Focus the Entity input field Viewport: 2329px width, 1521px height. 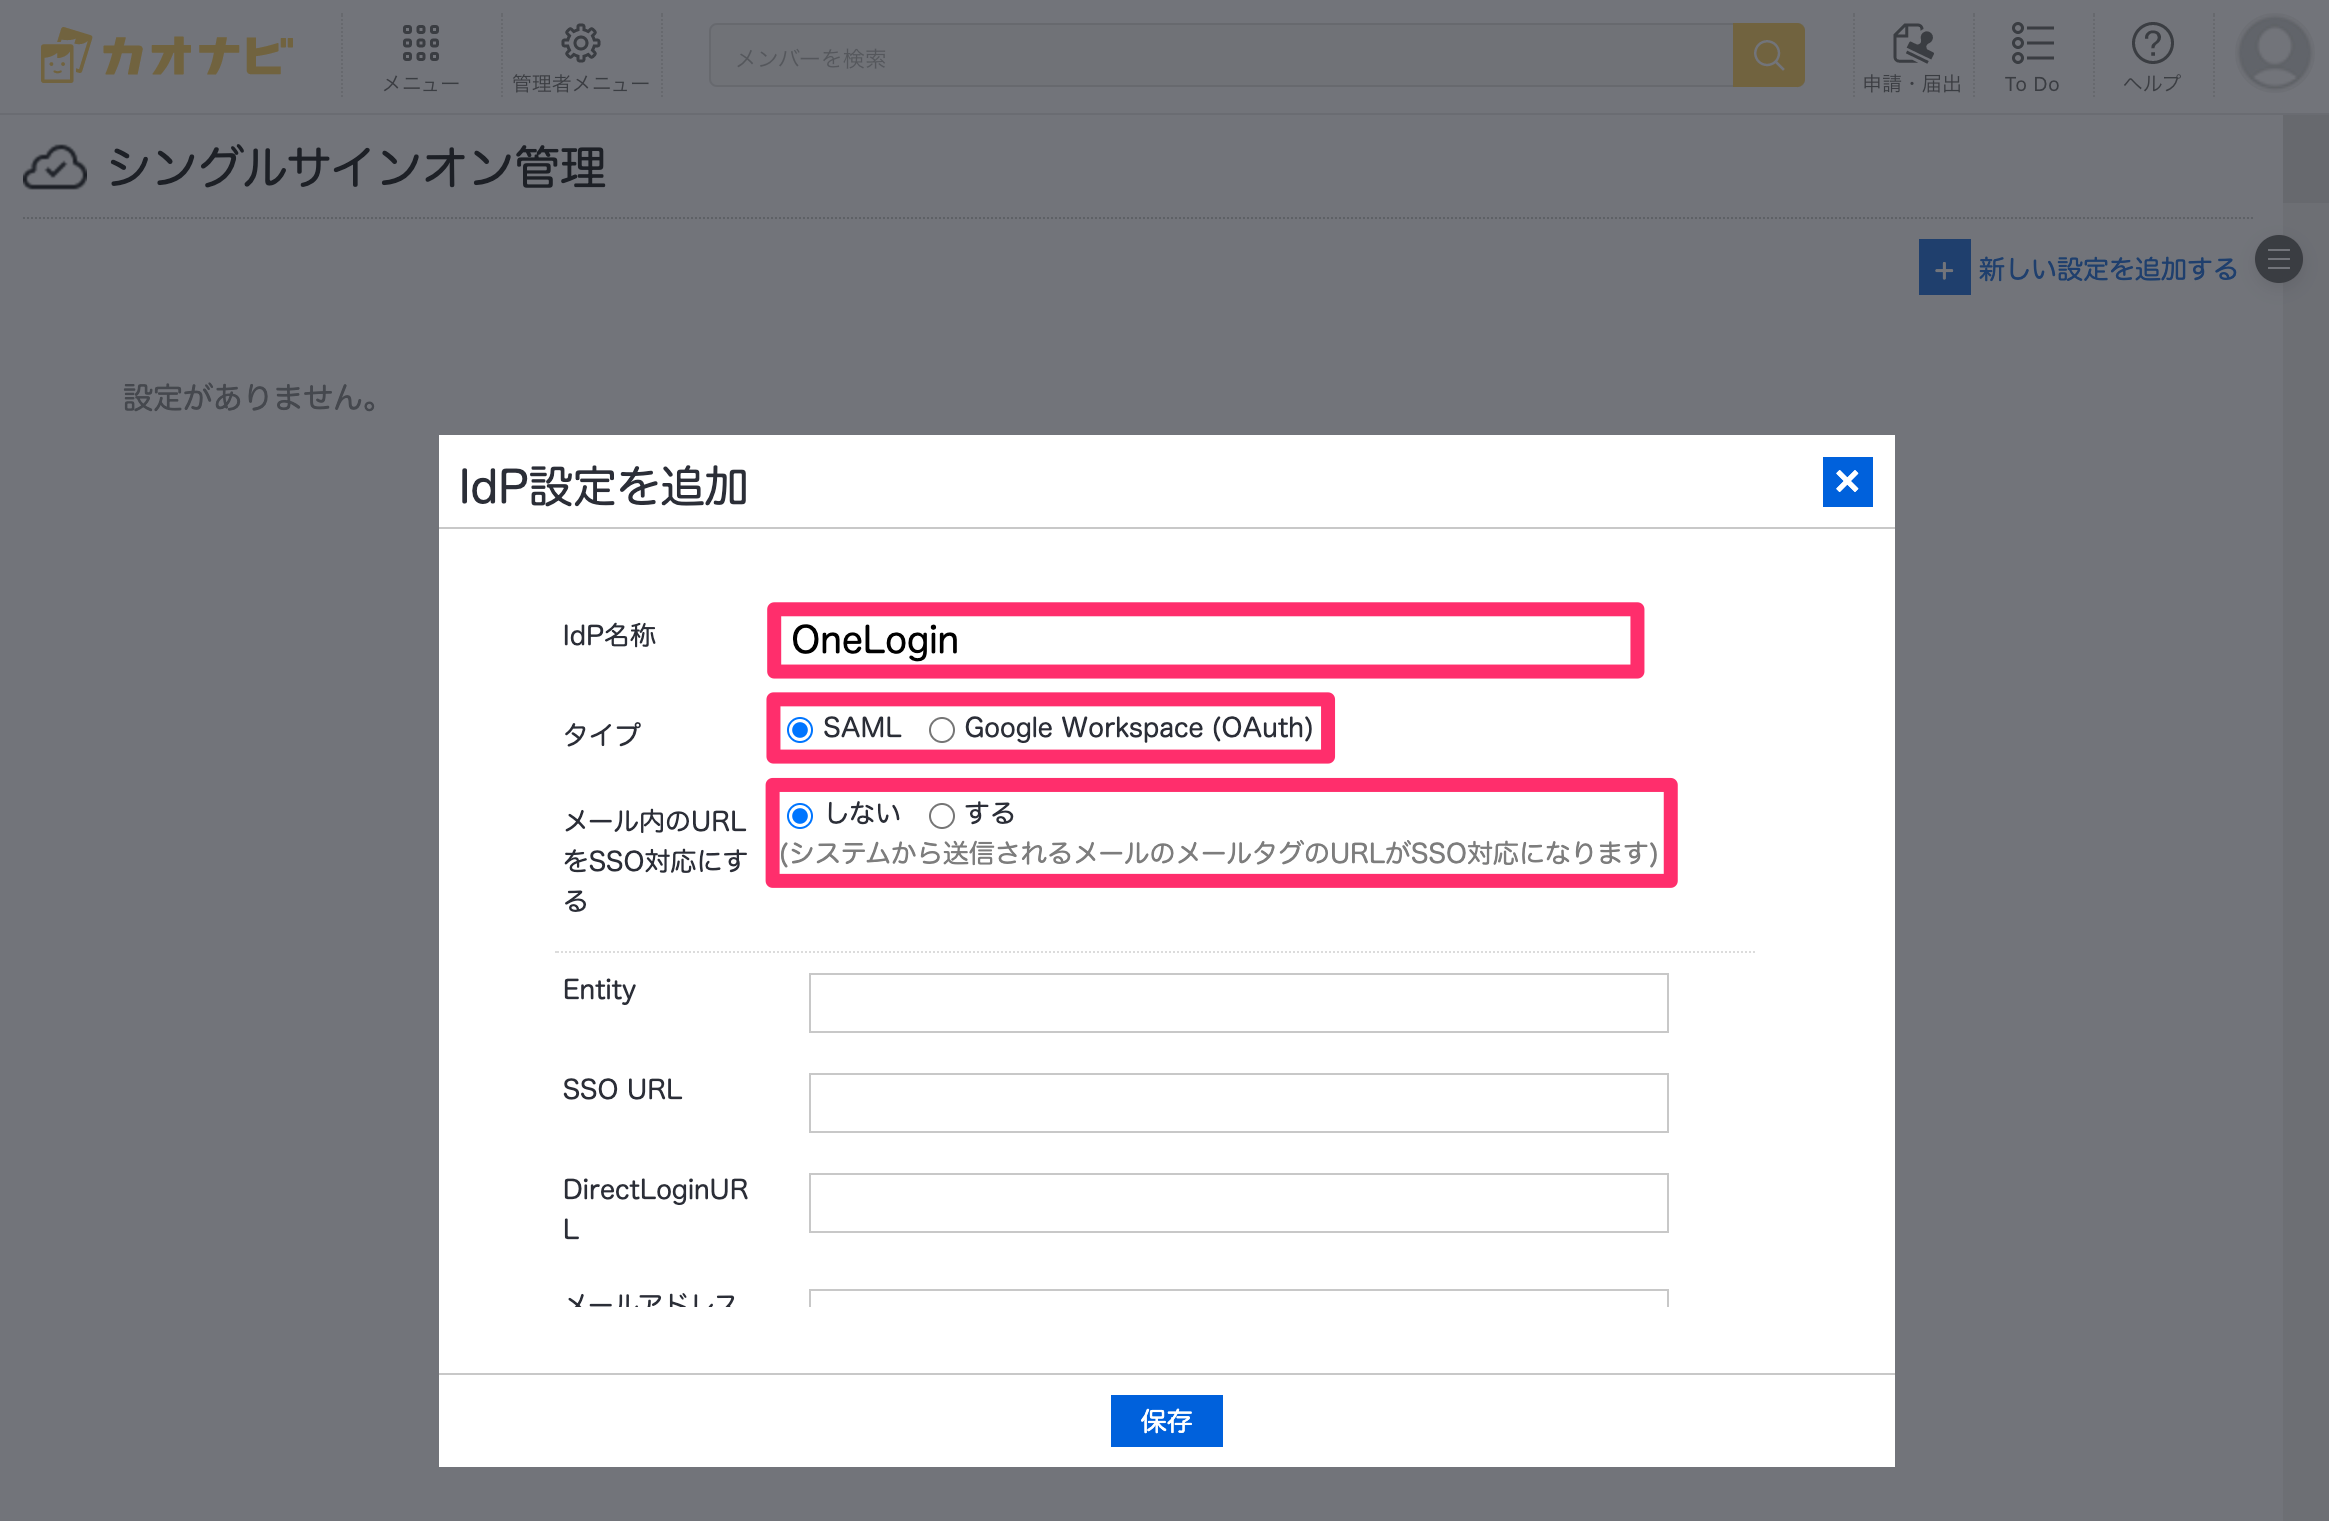coord(1238,1003)
